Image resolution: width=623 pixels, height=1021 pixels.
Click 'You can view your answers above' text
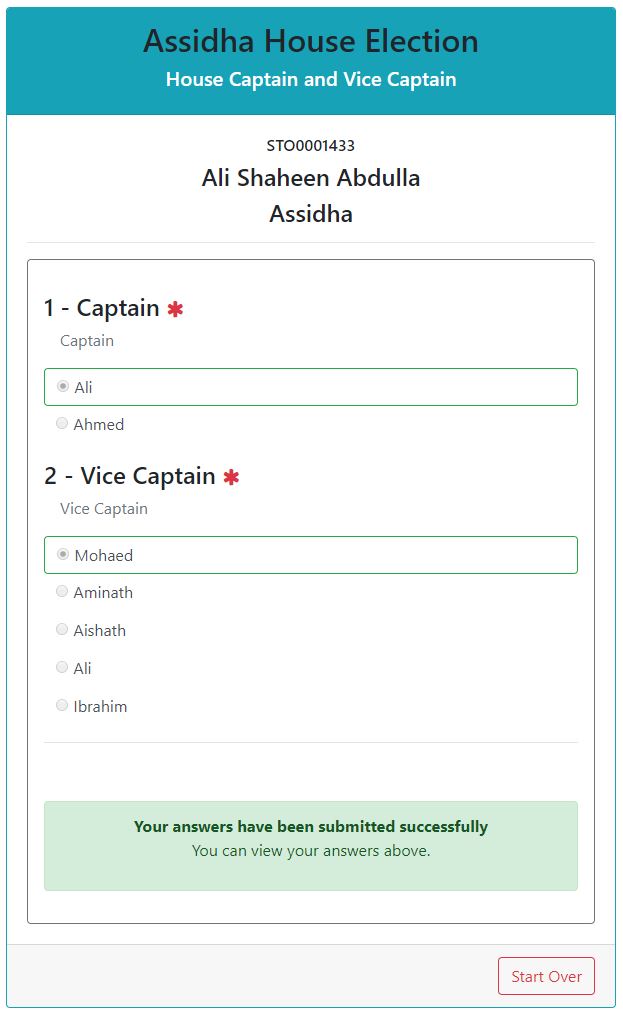(x=310, y=851)
